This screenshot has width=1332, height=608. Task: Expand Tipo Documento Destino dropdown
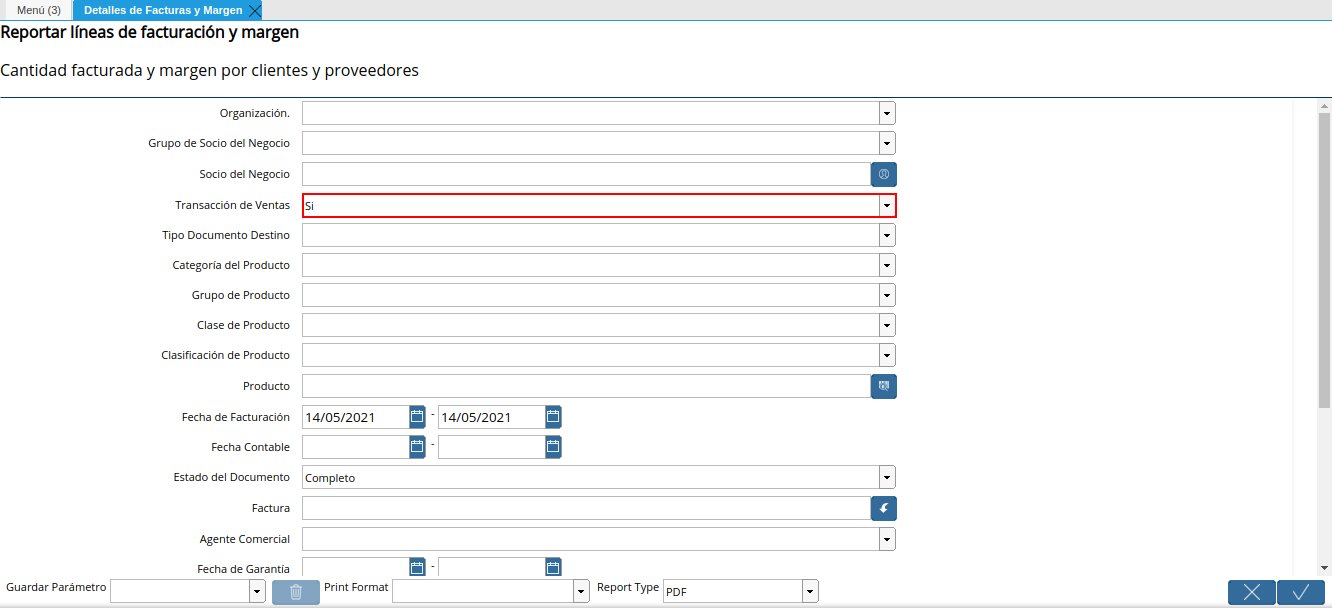887,235
